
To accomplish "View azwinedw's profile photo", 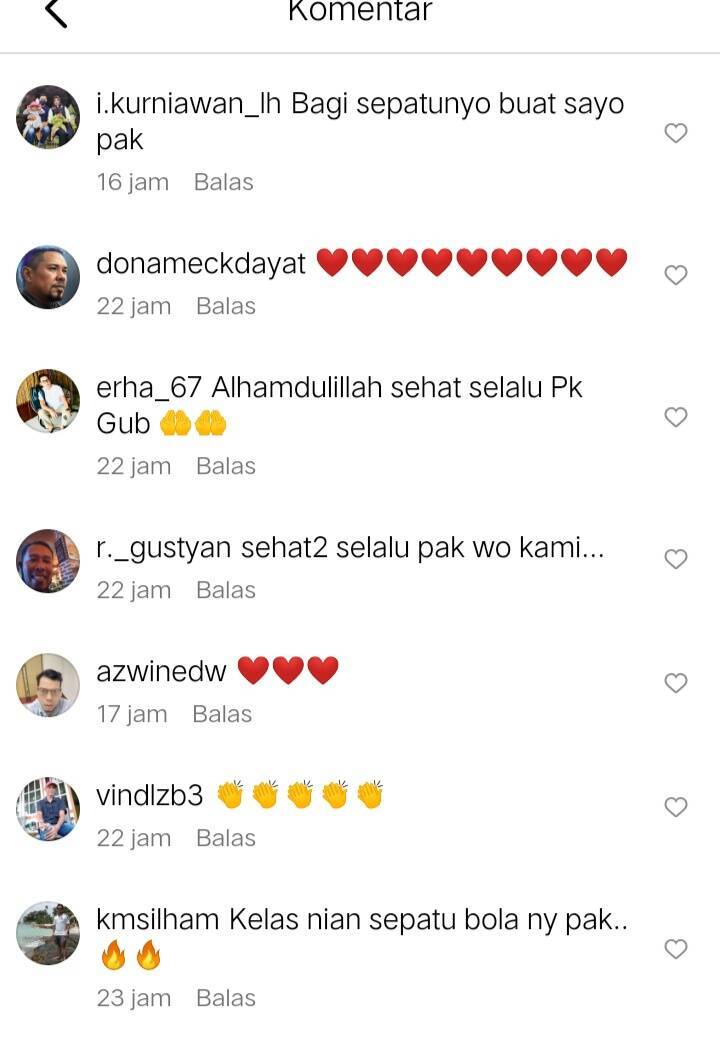I will [x=48, y=685].
